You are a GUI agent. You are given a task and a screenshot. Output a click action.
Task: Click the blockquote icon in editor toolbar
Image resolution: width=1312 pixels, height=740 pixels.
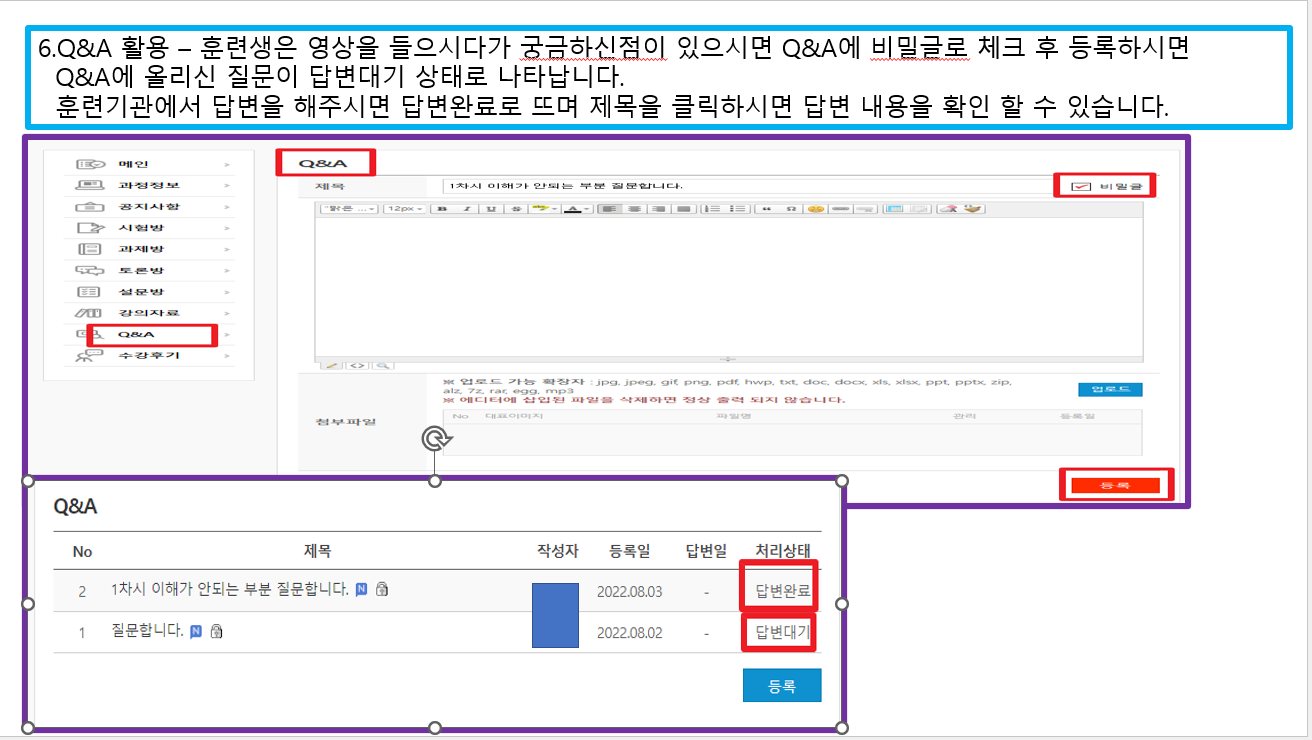click(x=766, y=209)
